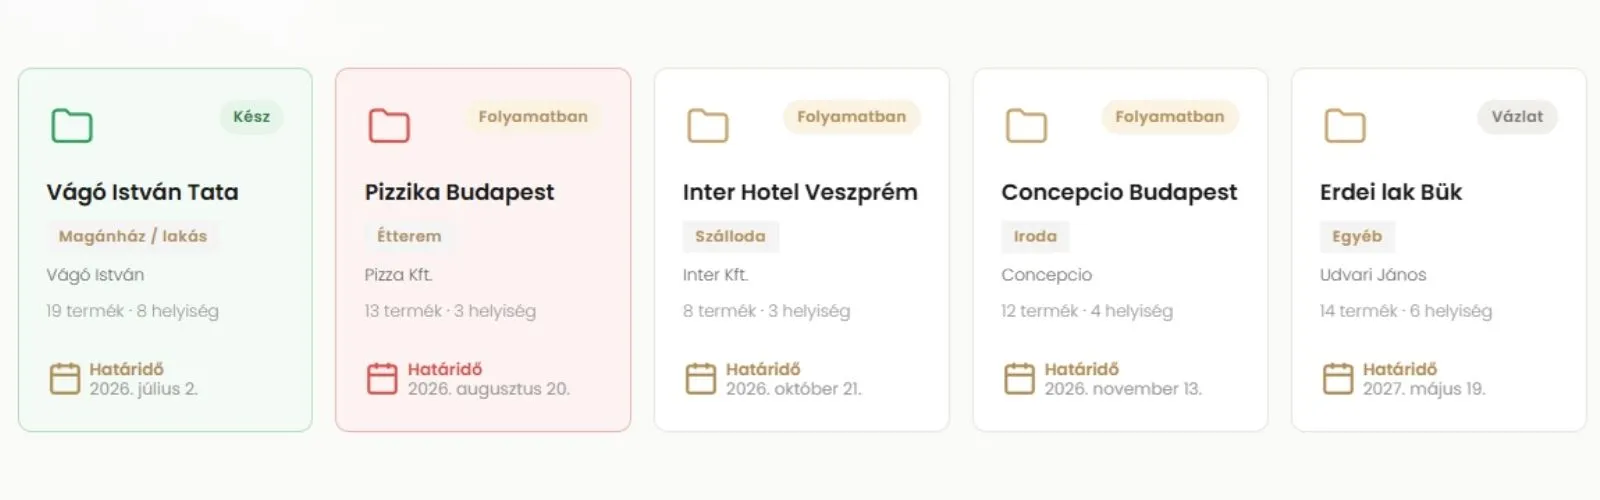
Task: Open the Concepcio Budapest project card
Action: 1120,250
